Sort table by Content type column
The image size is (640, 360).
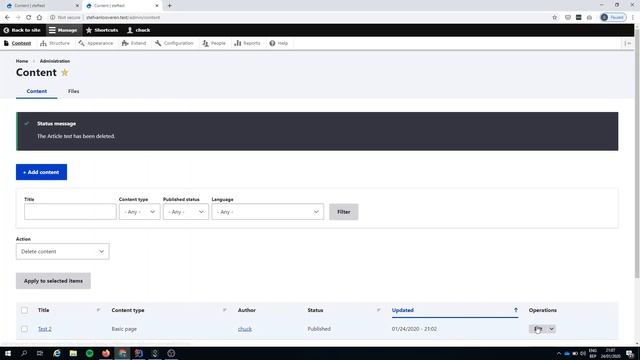(x=128, y=310)
